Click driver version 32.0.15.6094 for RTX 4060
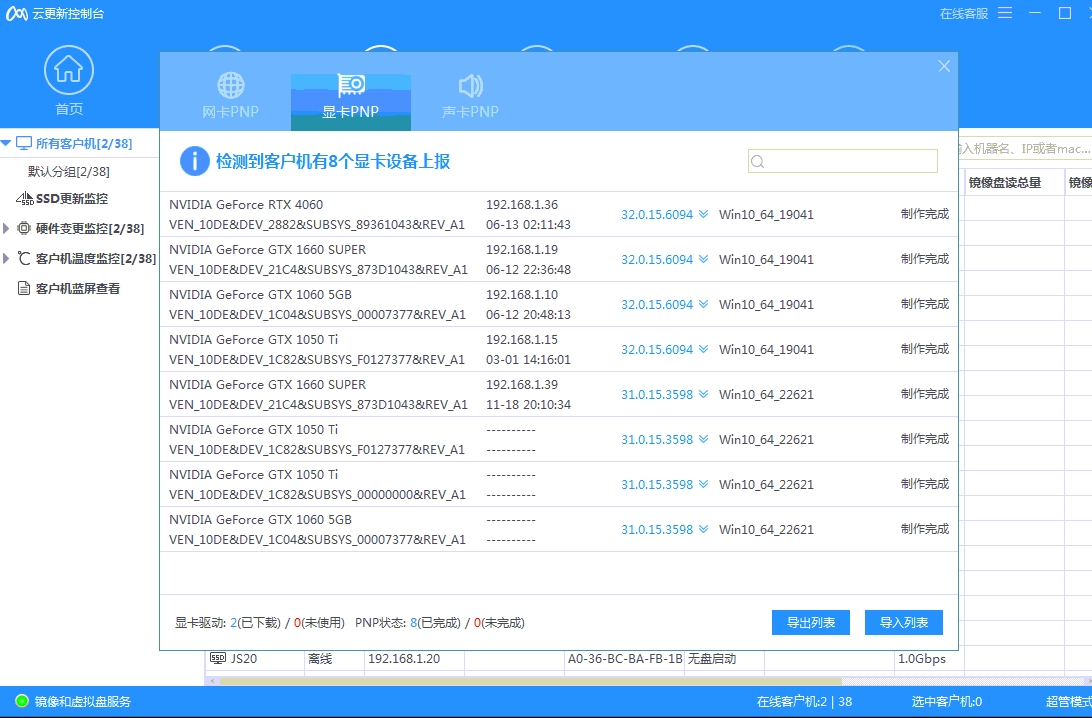This screenshot has width=1092, height=718. 657,214
